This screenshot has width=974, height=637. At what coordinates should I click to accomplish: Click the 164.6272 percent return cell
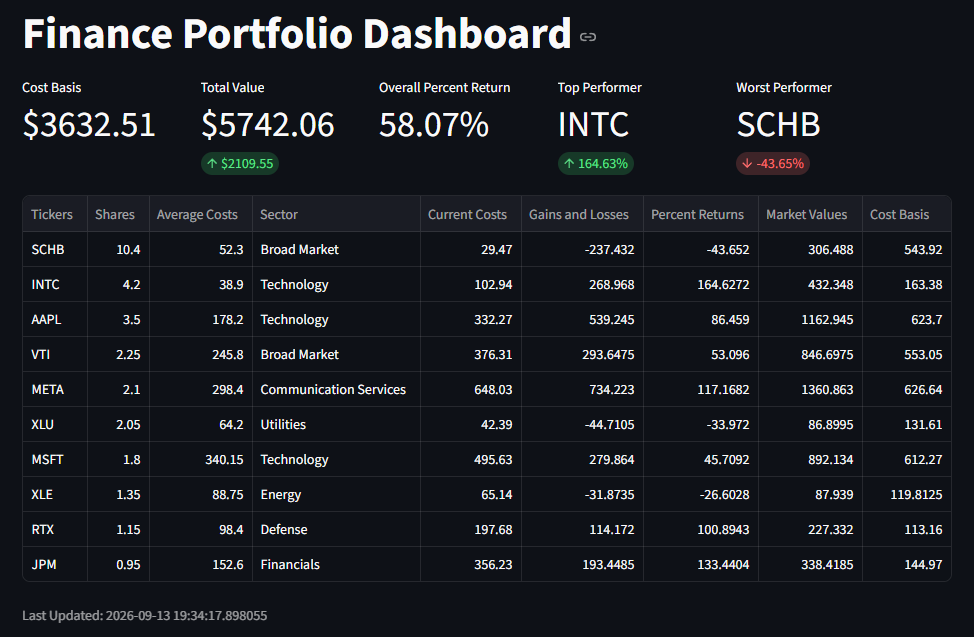click(x=701, y=285)
